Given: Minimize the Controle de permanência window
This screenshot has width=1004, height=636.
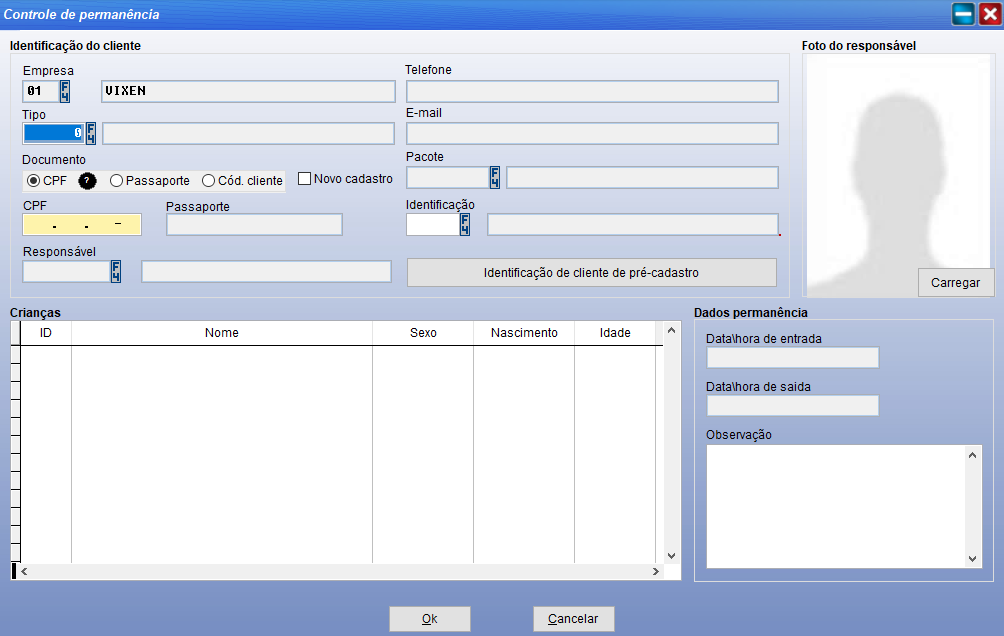Looking at the screenshot, I should point(963,14).
